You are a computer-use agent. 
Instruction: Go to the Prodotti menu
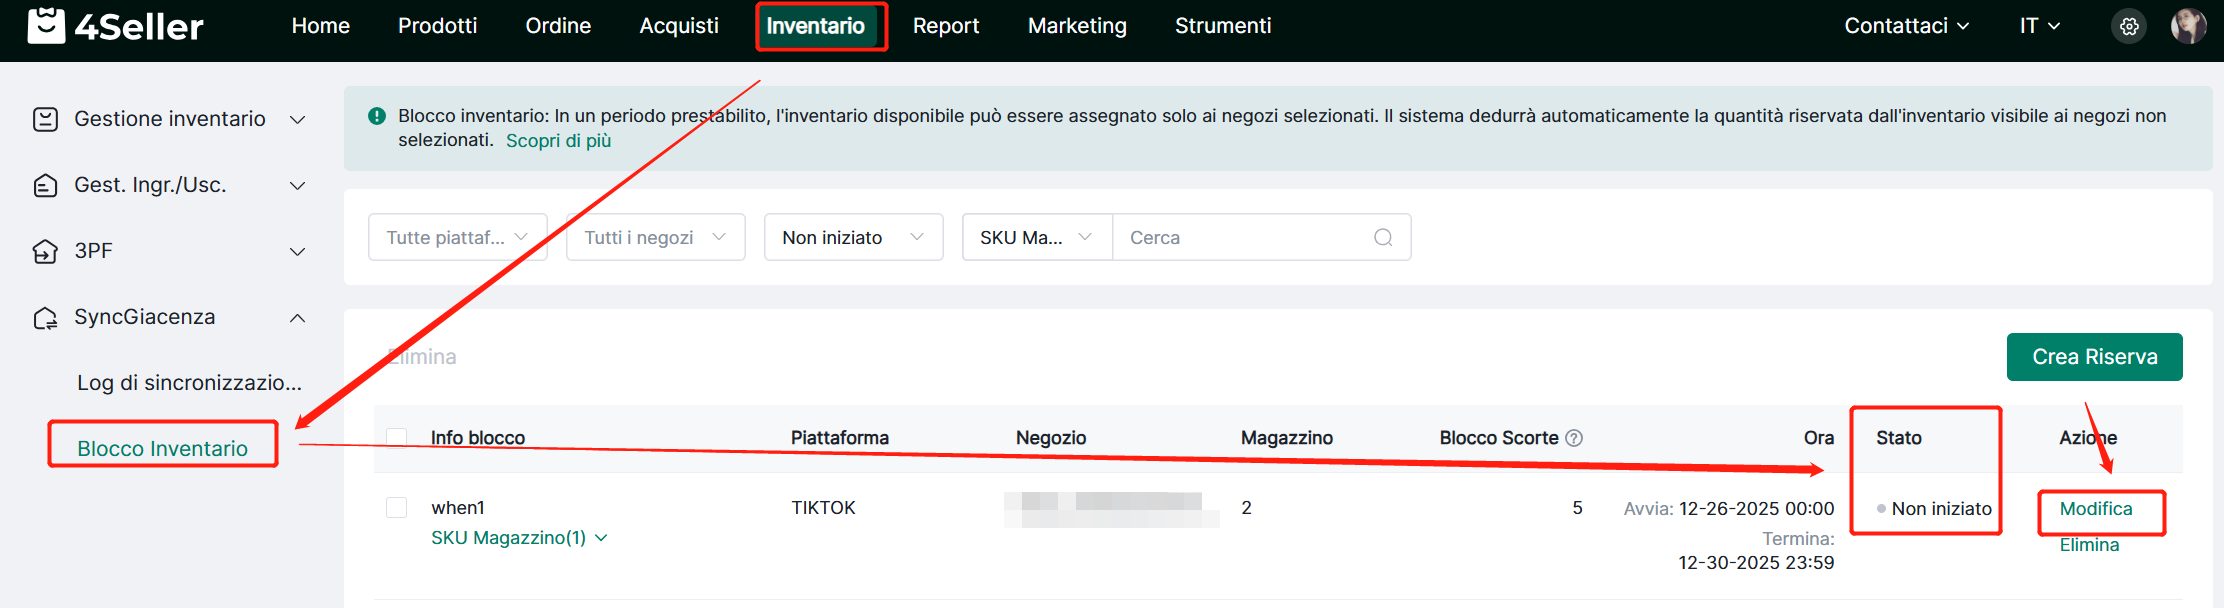pos(437,26)
